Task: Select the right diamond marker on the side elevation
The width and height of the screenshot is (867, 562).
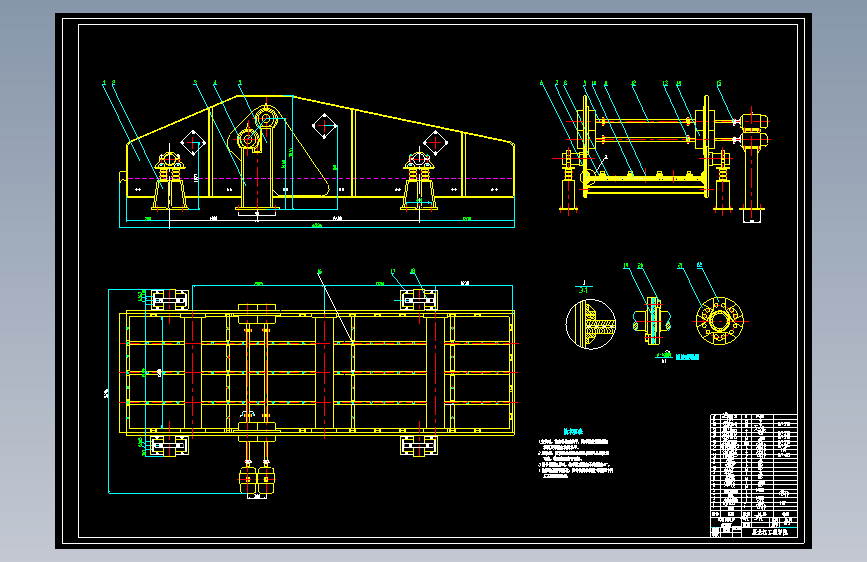Action: [x=435, y=143]
